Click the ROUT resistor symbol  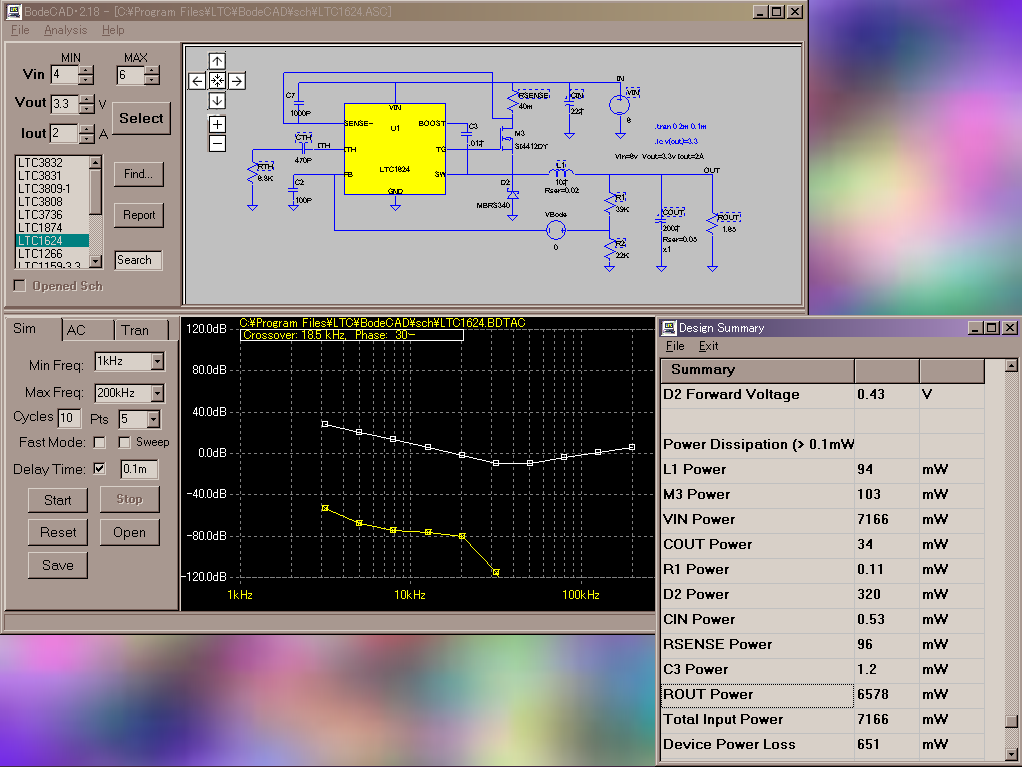point(712,224)
